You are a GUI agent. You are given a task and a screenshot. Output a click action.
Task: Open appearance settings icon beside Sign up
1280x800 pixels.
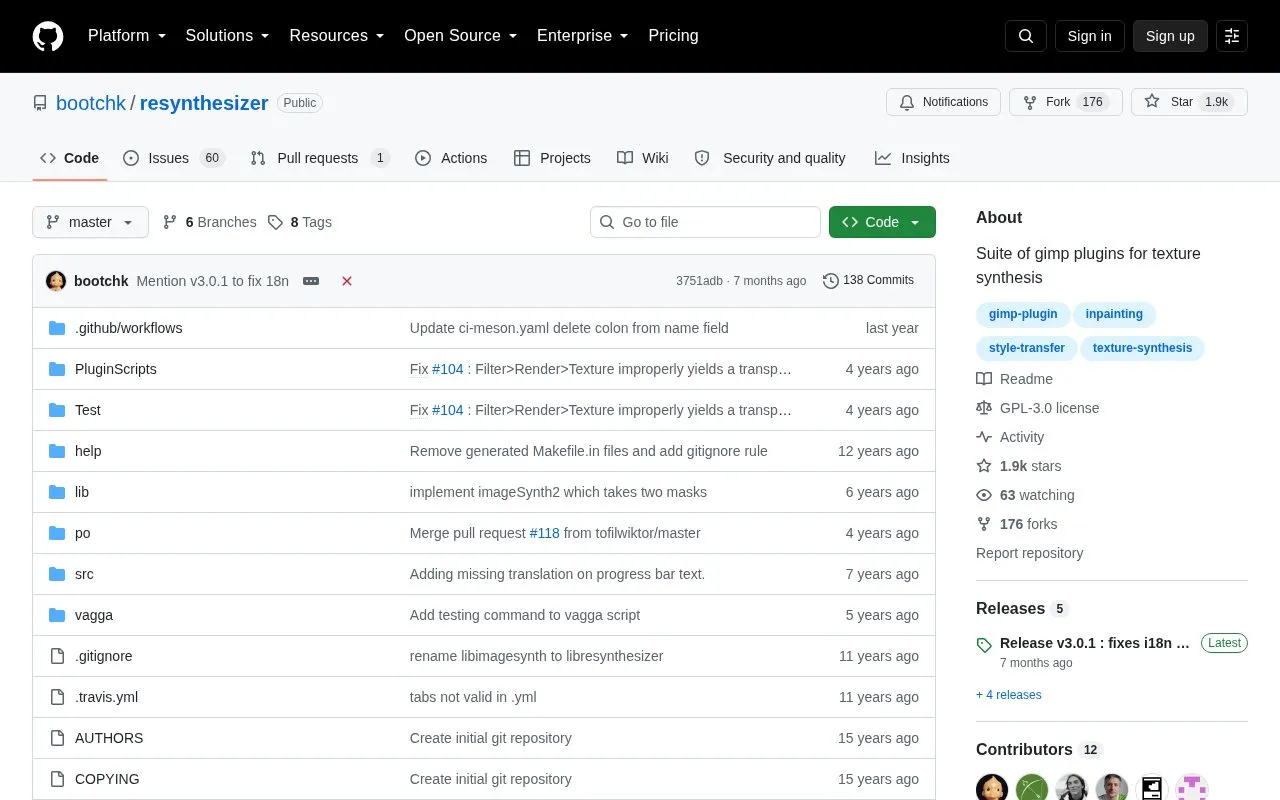[1232, 36]
